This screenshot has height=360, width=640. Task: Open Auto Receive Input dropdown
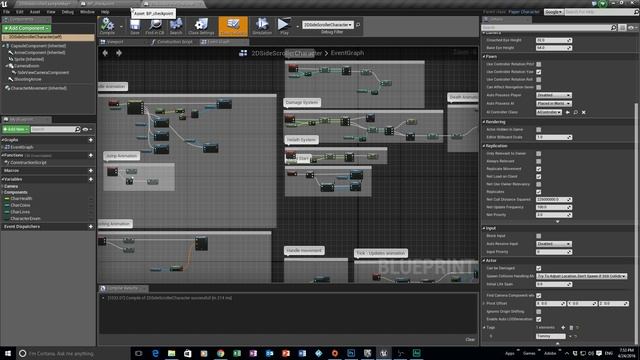tap(553, 244)
